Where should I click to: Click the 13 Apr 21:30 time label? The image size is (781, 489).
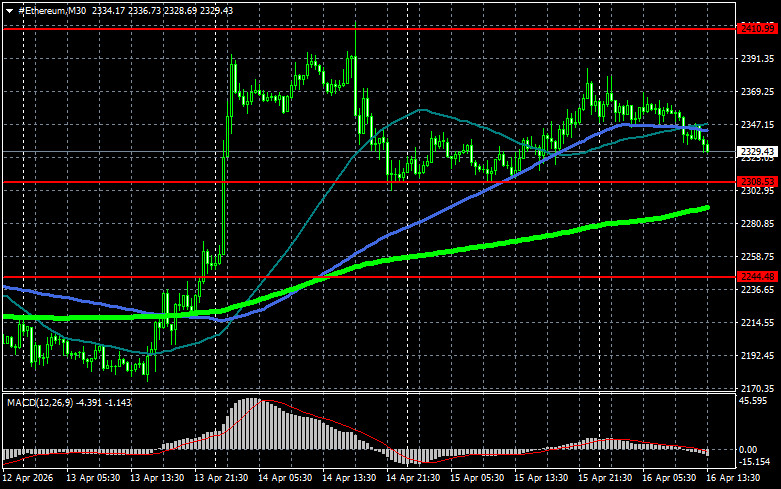[x=221, y=478]
